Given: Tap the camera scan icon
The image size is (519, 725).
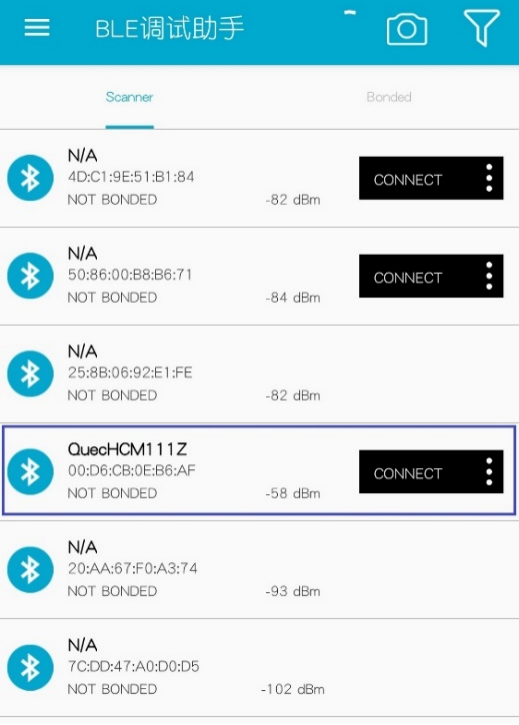Looking at the screenshot, I should [407, 29].
